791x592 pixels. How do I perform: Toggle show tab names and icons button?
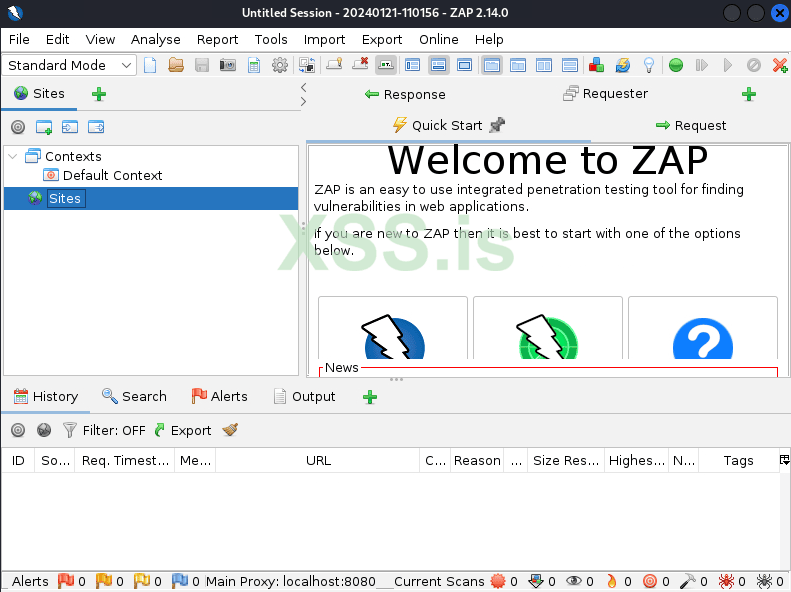[386, 65]
